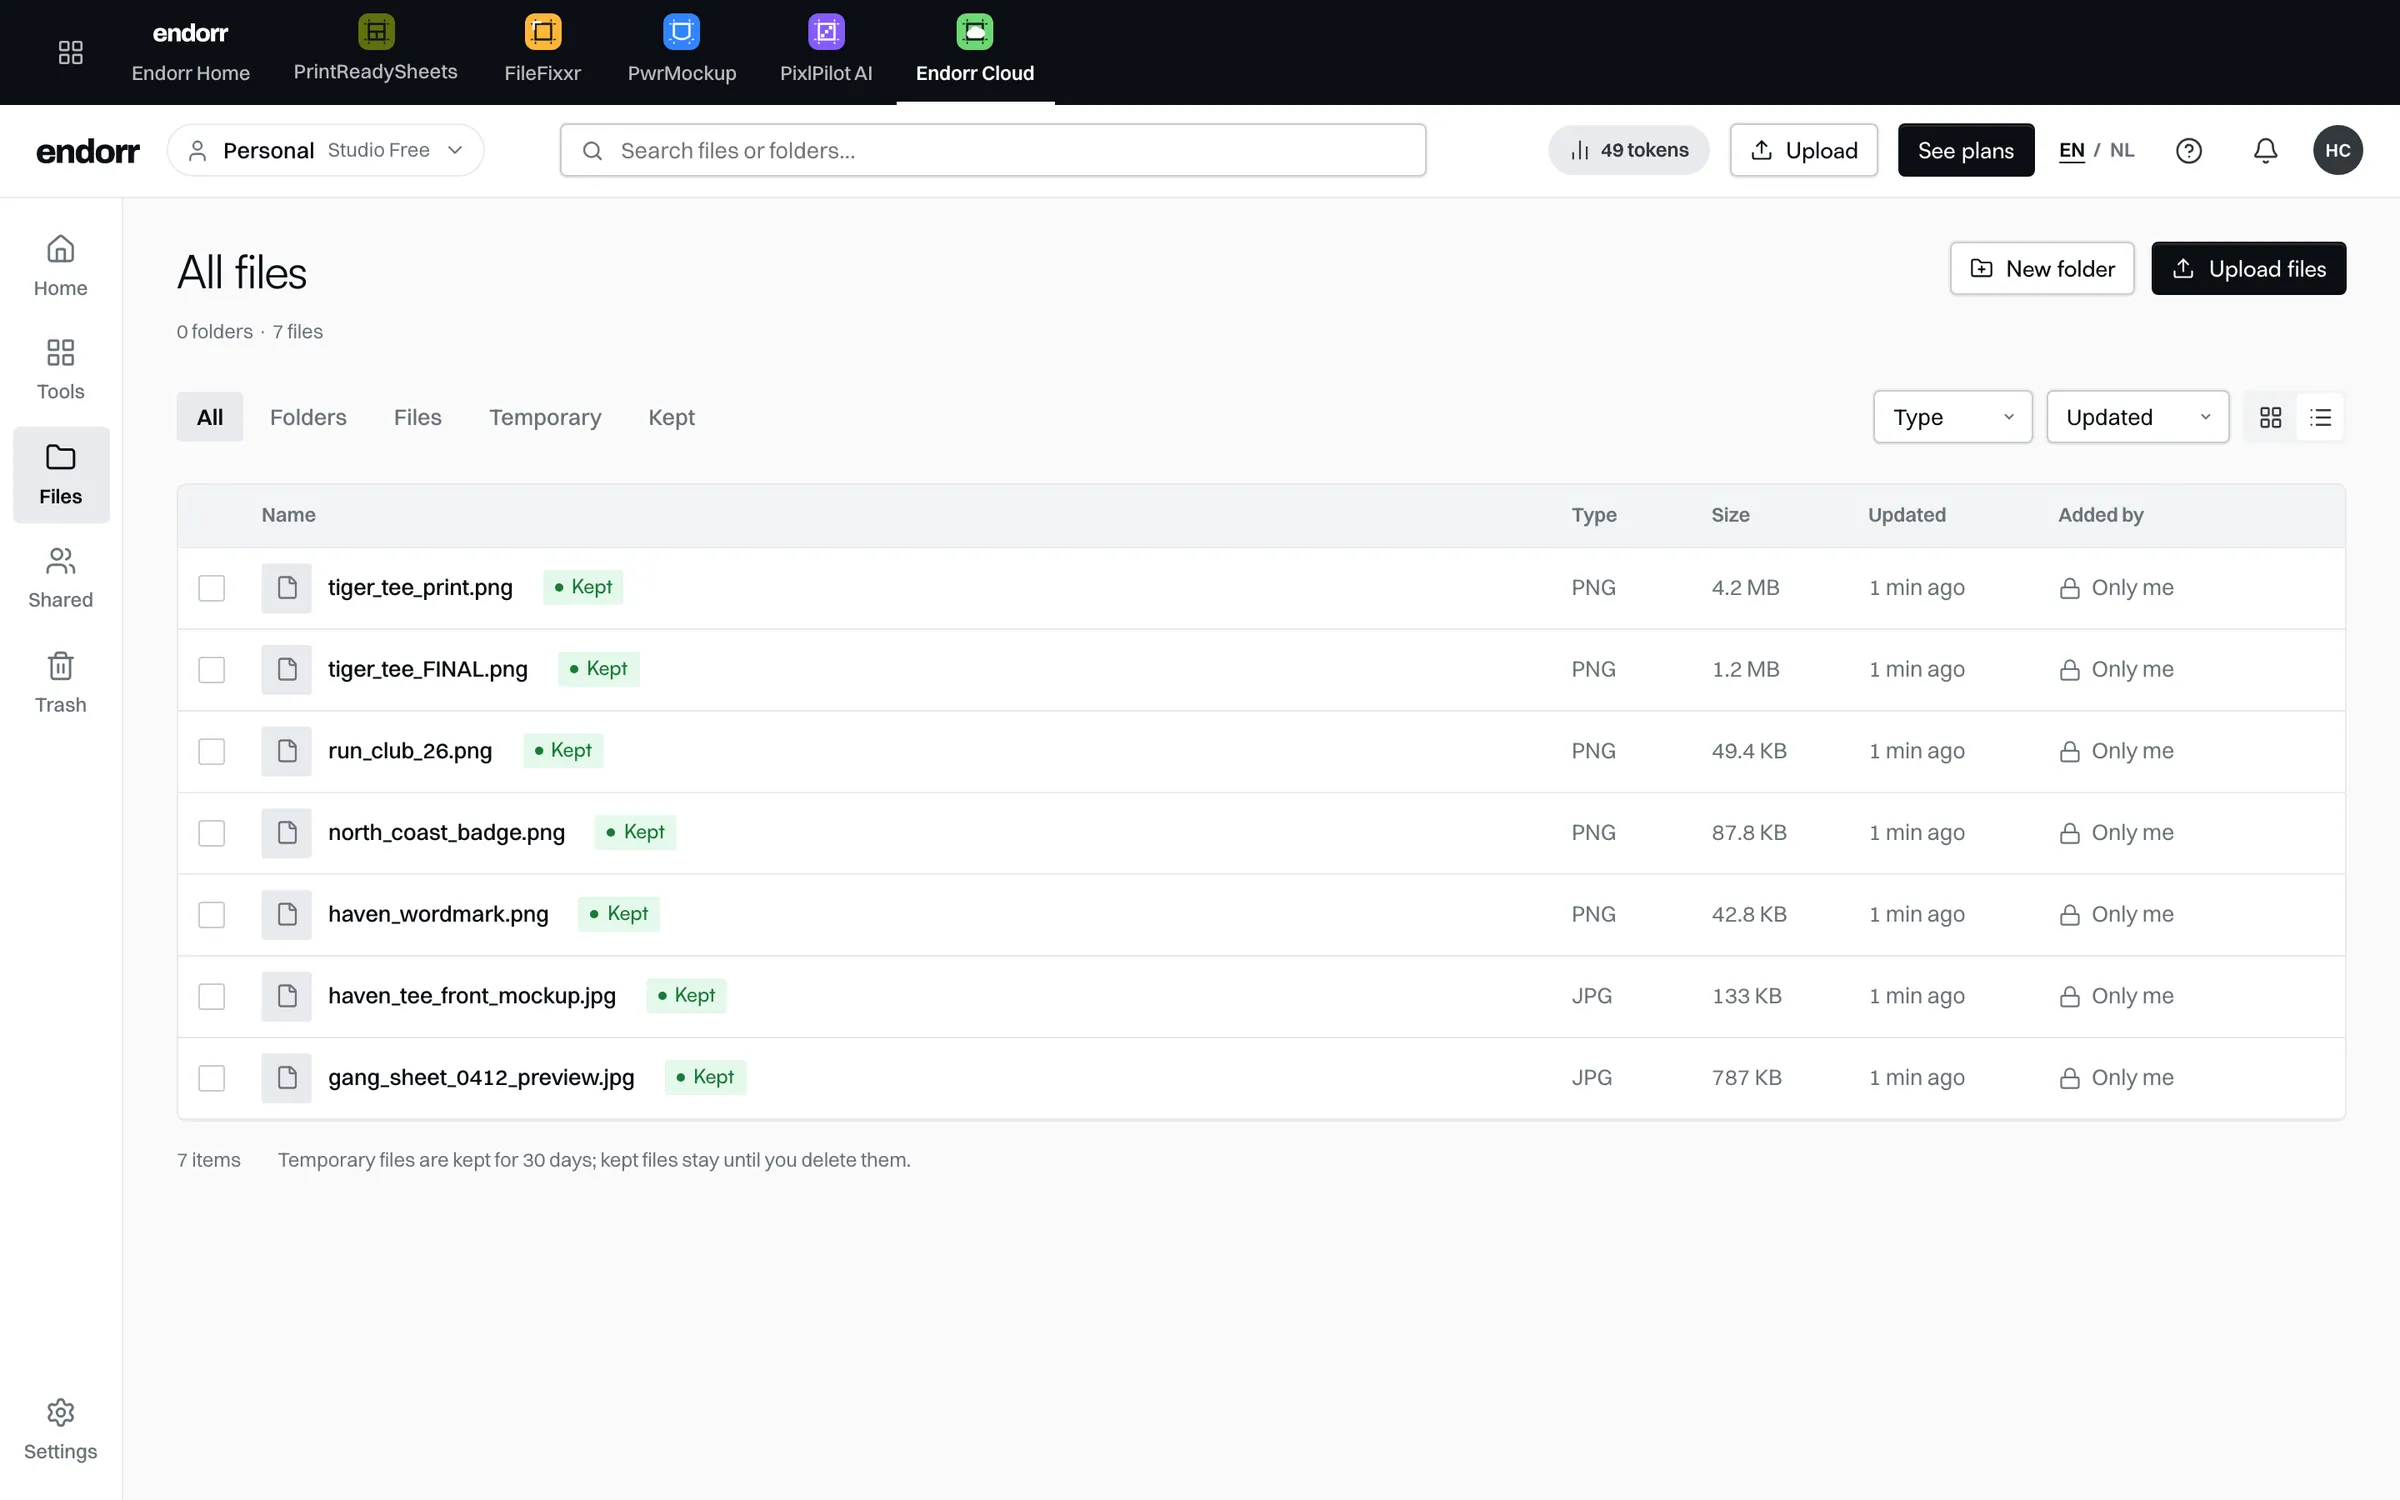
Task: Go to Home in sidebar
Action: (61, 266)
